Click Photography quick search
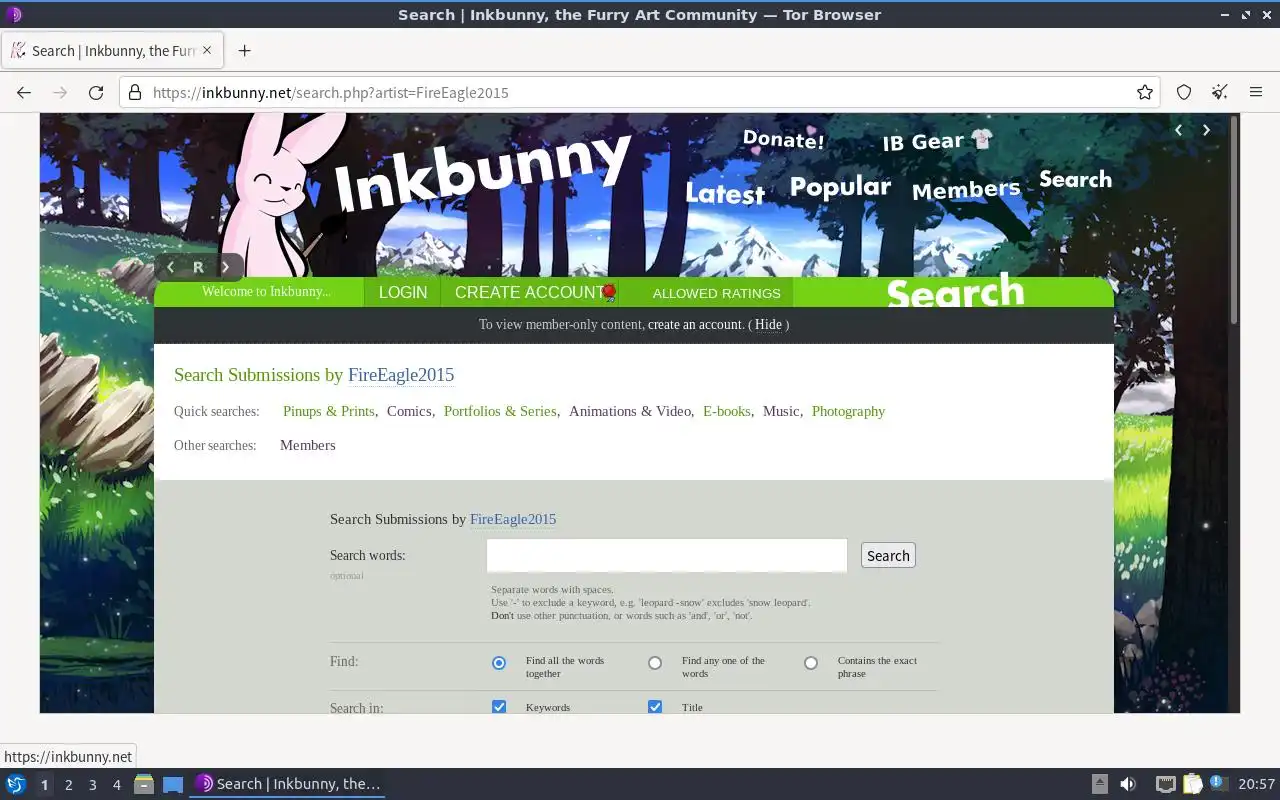 coord(848,411)
